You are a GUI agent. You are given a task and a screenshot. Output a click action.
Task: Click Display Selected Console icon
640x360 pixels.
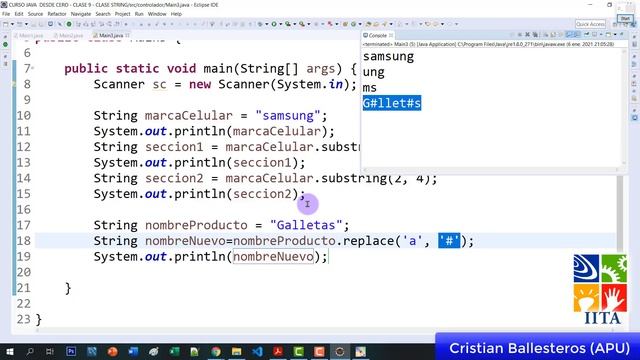click(594, 35)
